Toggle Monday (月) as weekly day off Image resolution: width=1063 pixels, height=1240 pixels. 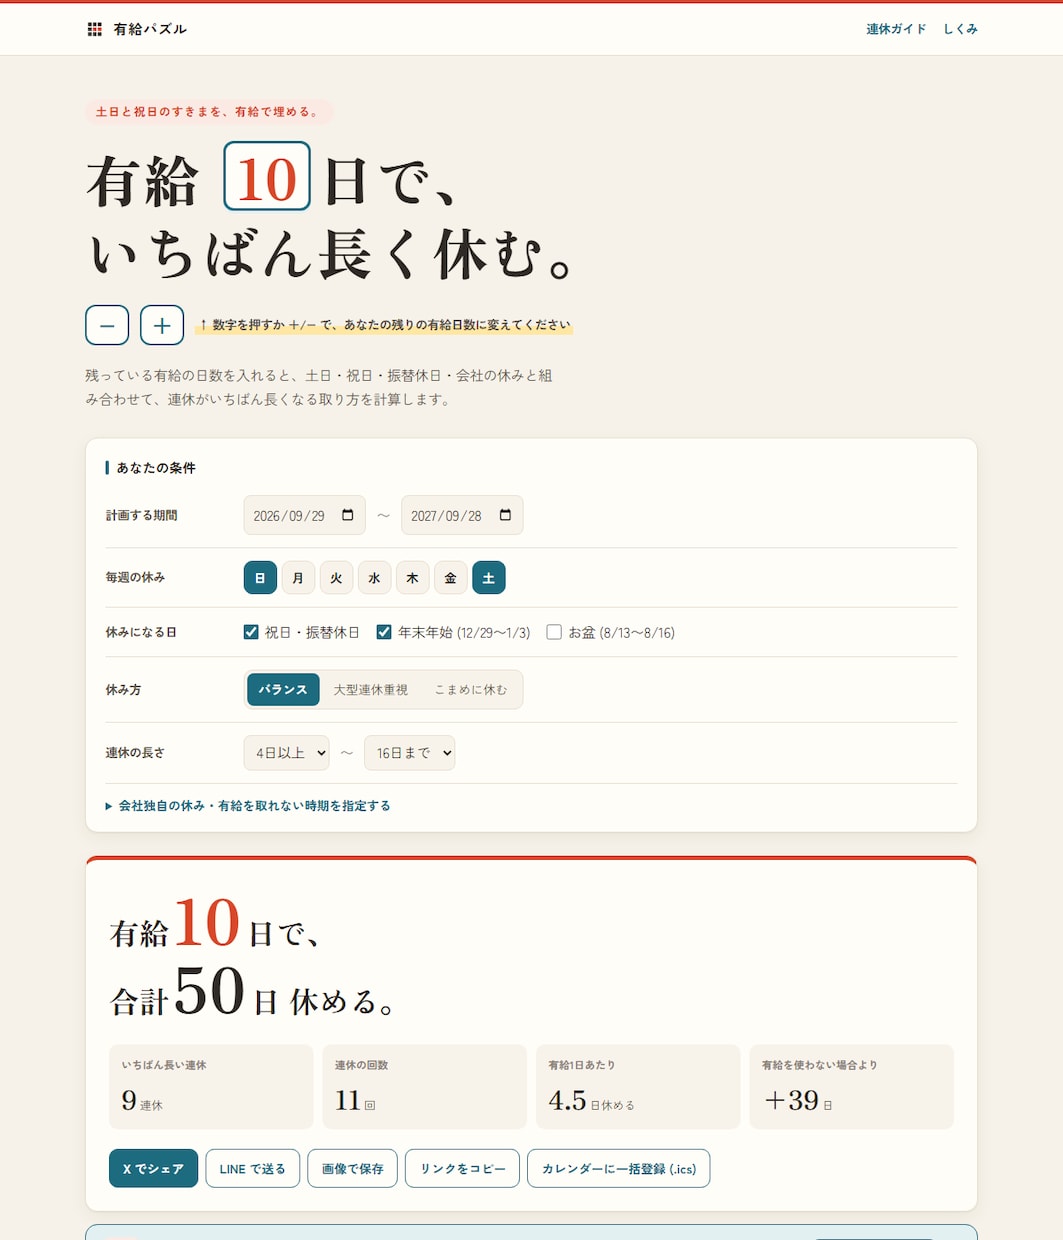click(x=298, y=578)
